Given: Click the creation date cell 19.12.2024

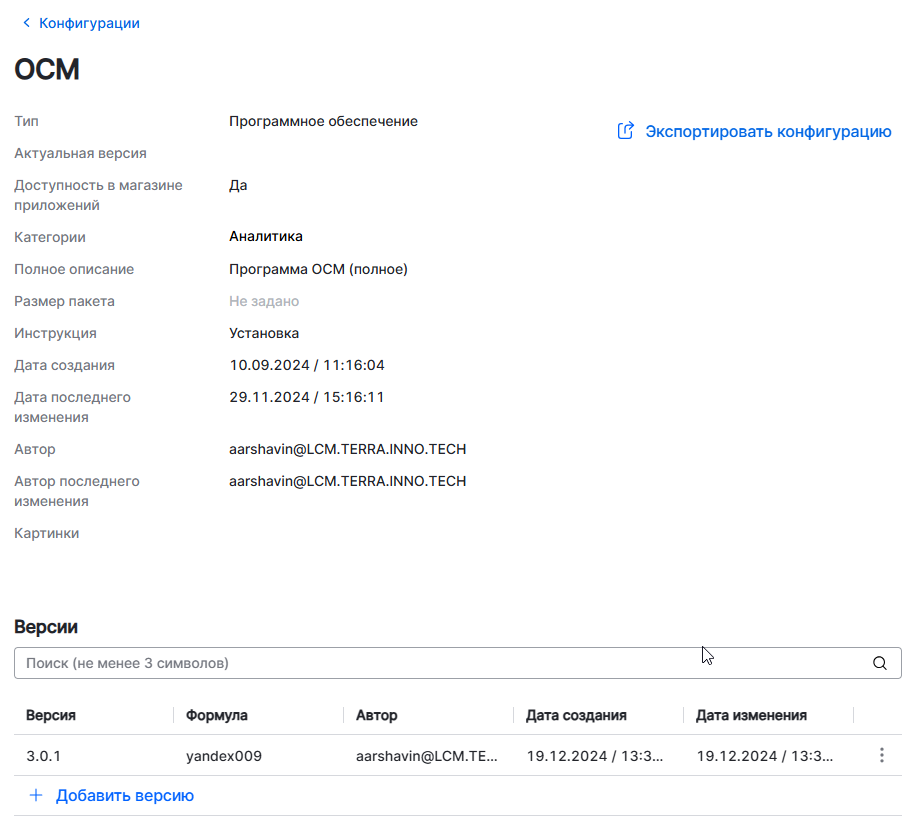Looking at the screenshot, I should pyautogui.click(x=595, y=756).
